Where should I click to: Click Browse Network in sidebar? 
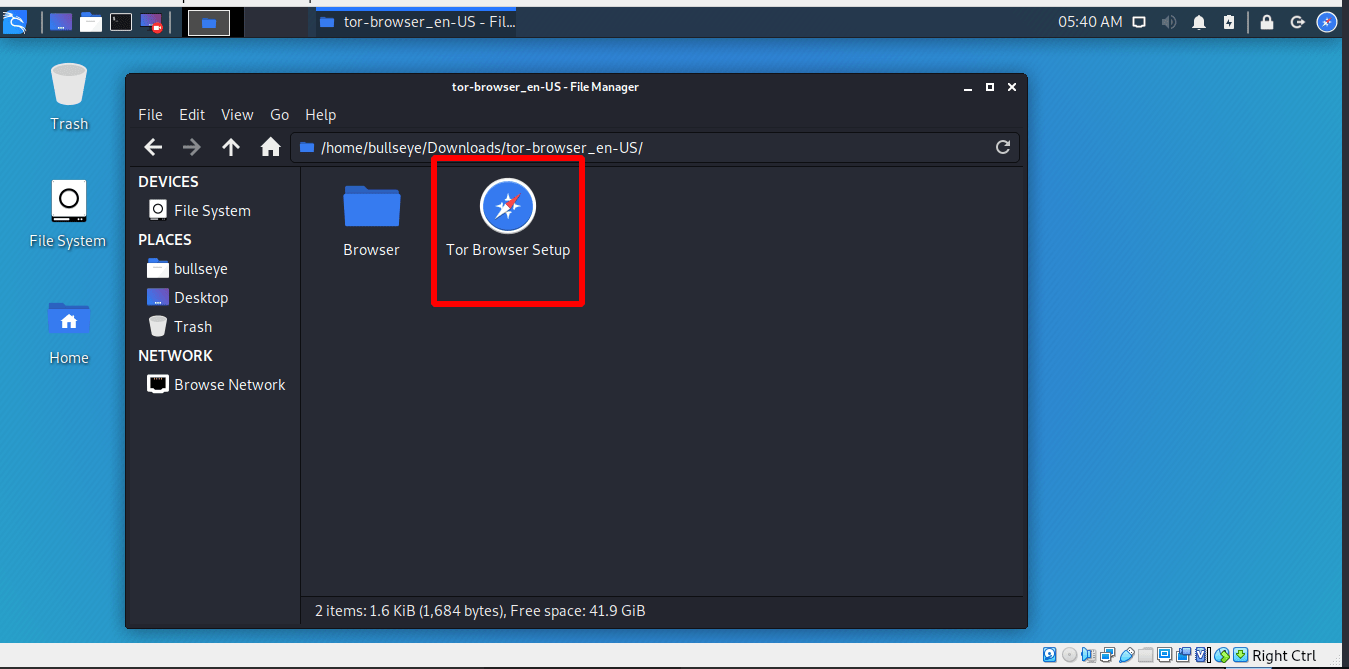tap(216, 384)
